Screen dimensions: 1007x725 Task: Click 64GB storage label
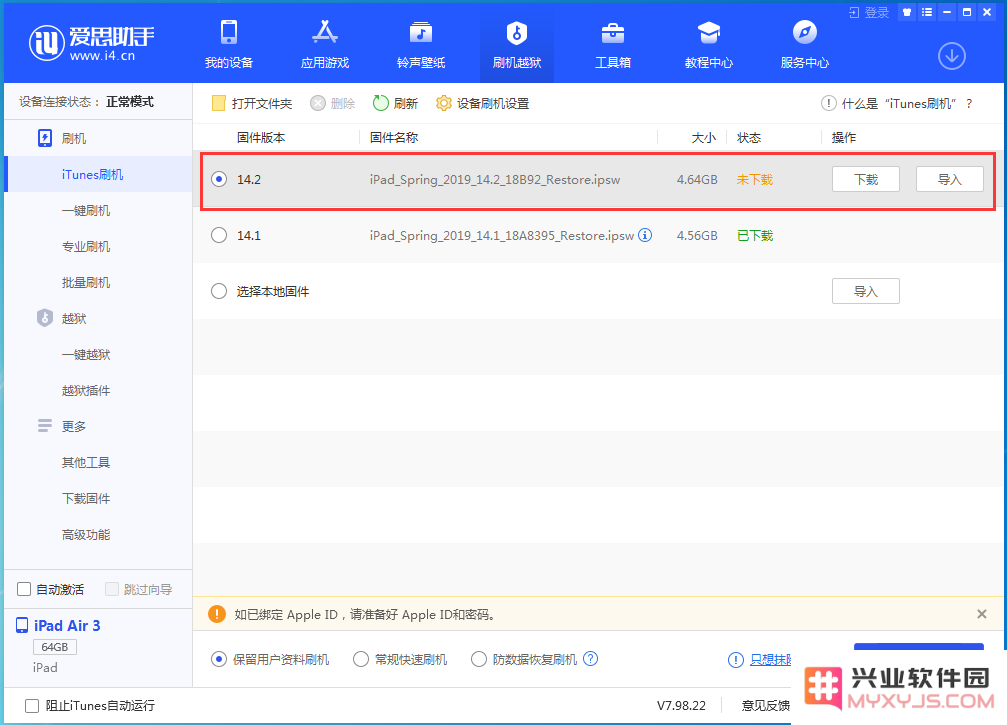click(55, 647)
